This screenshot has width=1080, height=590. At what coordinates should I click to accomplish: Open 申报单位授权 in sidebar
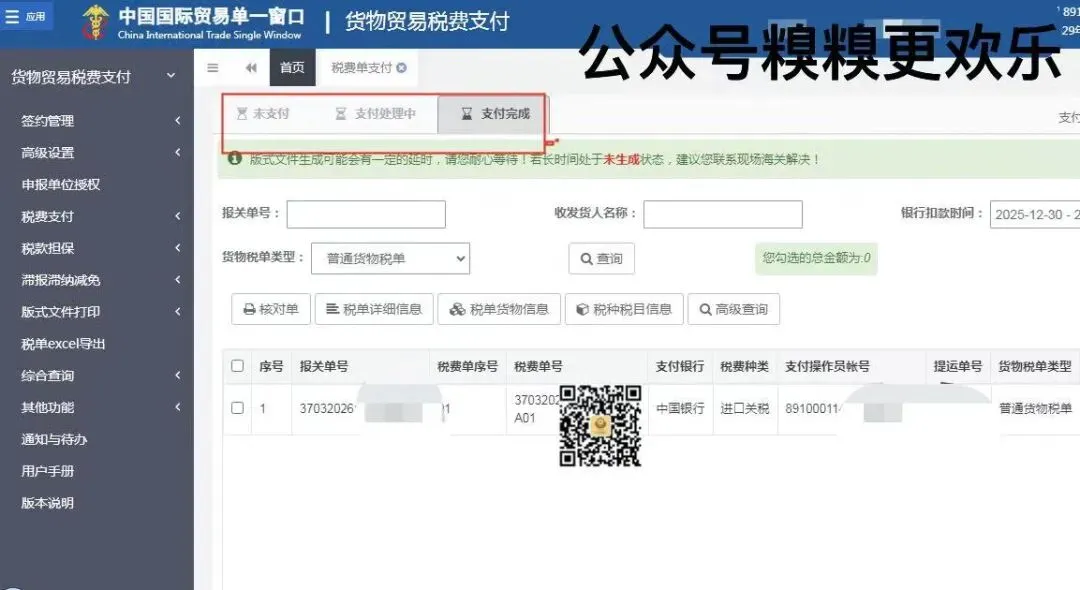coord(61,185)
